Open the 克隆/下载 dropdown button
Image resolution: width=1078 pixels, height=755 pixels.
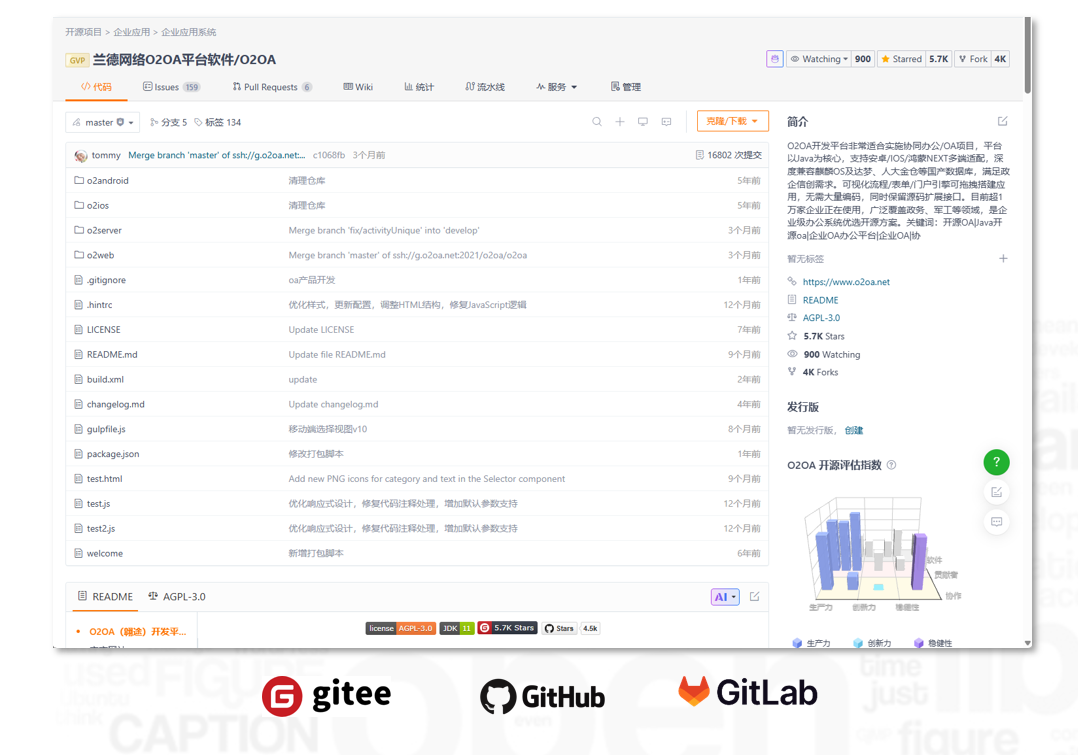pyautogui.click(x=732, y=121)
